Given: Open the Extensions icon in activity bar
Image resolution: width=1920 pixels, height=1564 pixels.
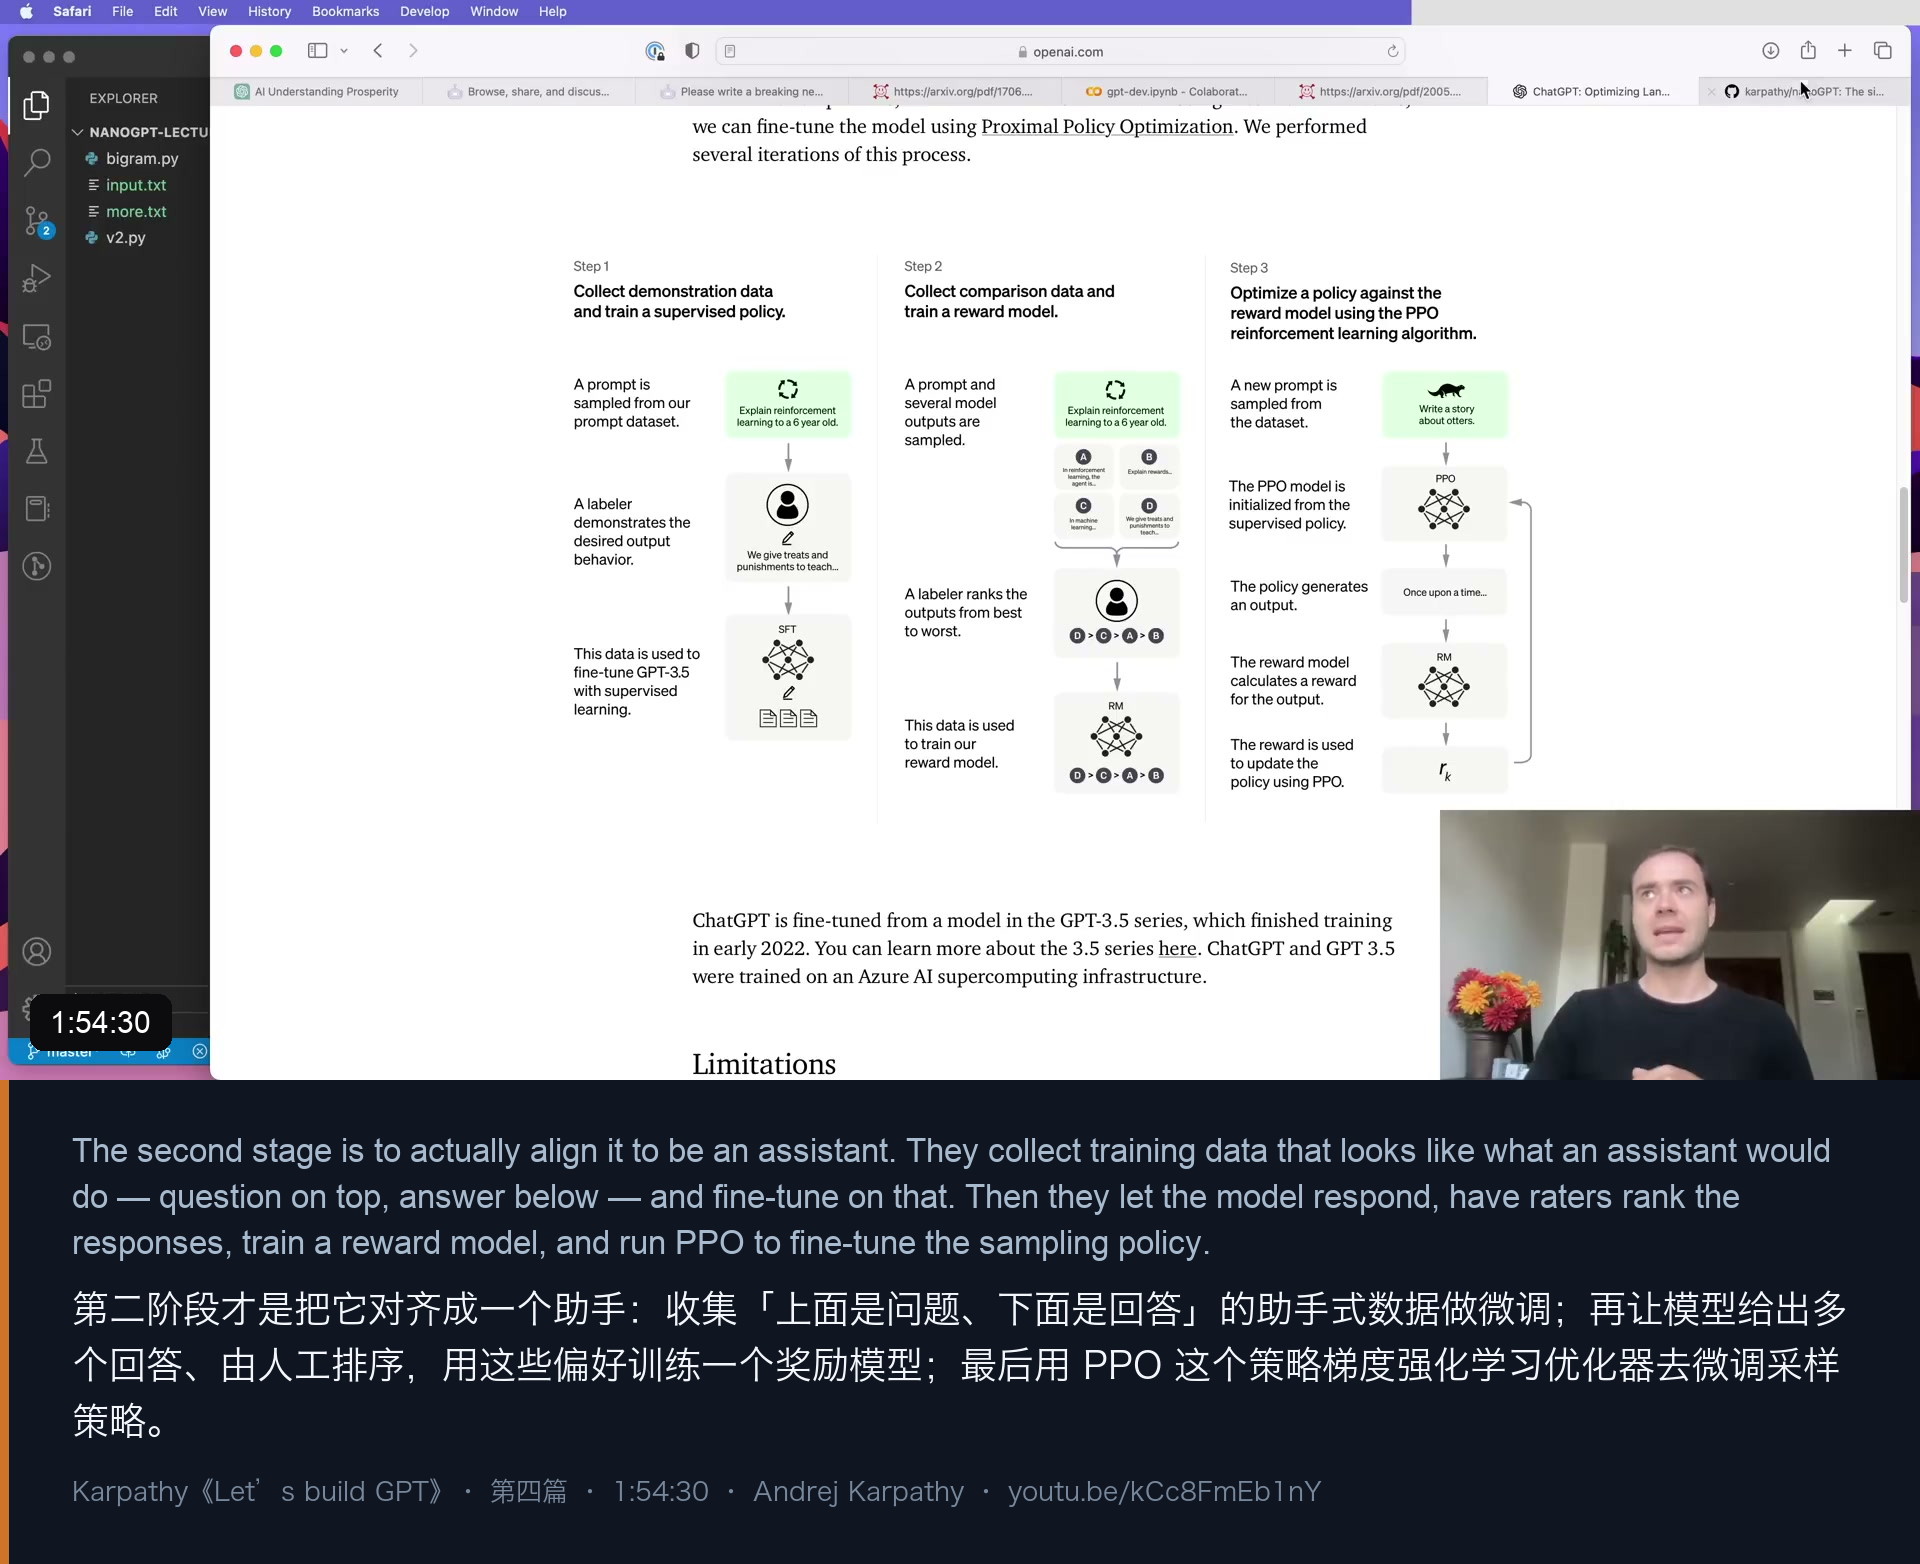Looking at the screenshot, I should [37, 394].
